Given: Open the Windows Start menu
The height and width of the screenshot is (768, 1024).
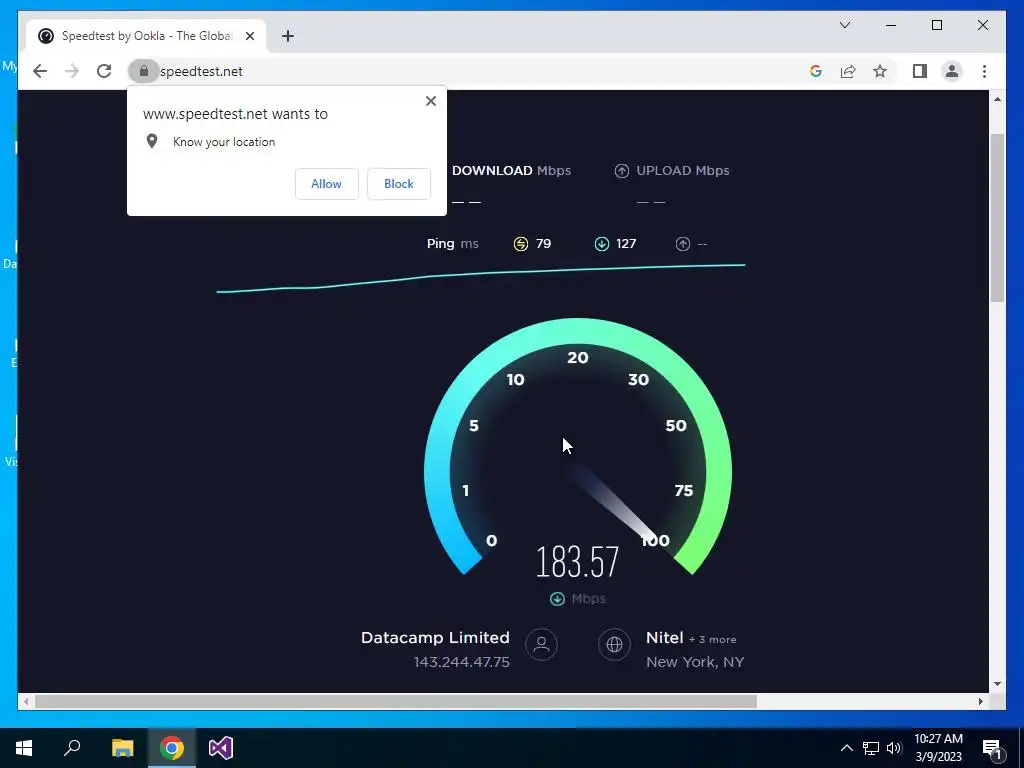Looking at the screenshot, I should (24, 748).
